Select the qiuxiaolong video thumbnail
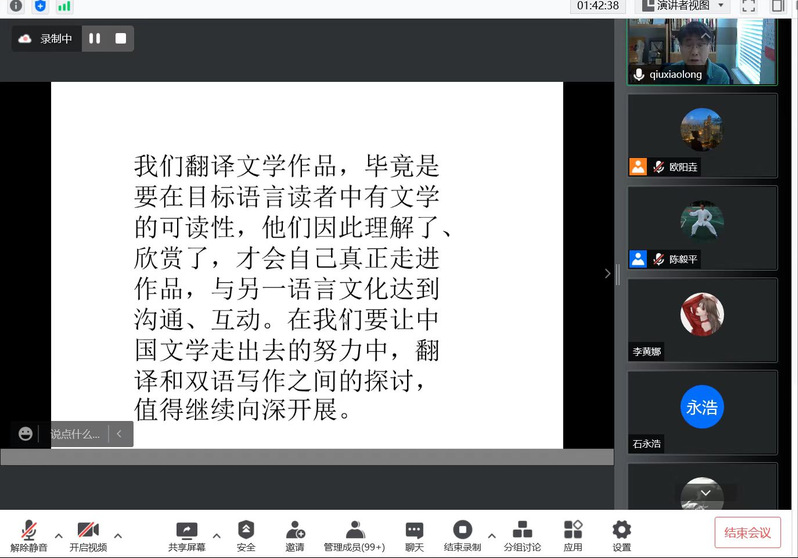The image size is (798, 558). (x=702, y=51)
